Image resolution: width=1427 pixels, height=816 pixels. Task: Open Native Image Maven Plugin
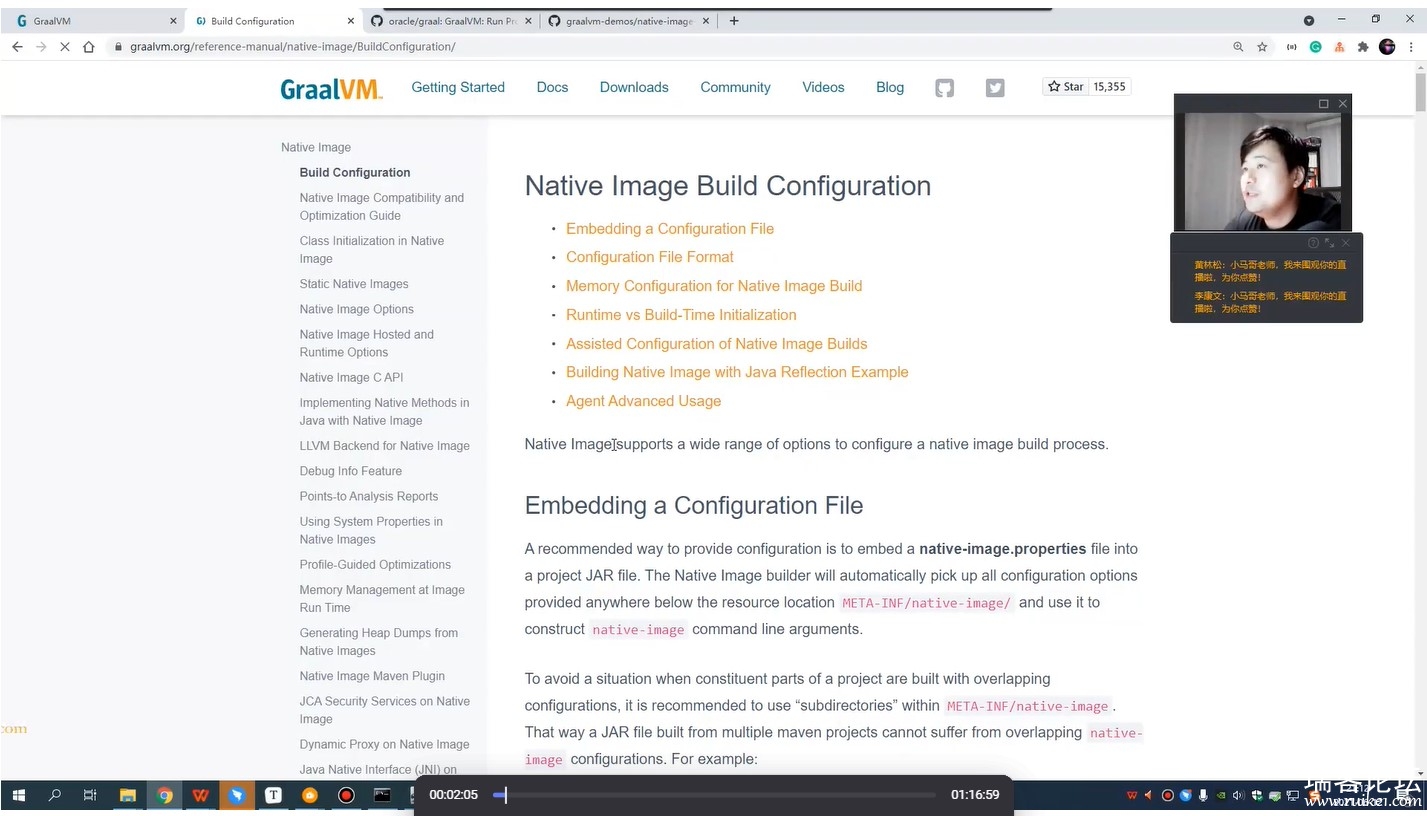[372, 676]
